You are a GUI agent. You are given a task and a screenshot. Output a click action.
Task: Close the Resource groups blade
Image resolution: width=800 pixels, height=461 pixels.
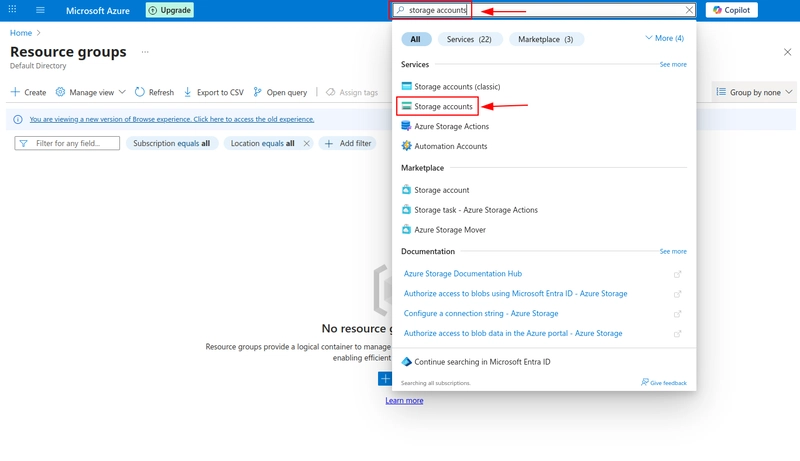tap(787, 52)
